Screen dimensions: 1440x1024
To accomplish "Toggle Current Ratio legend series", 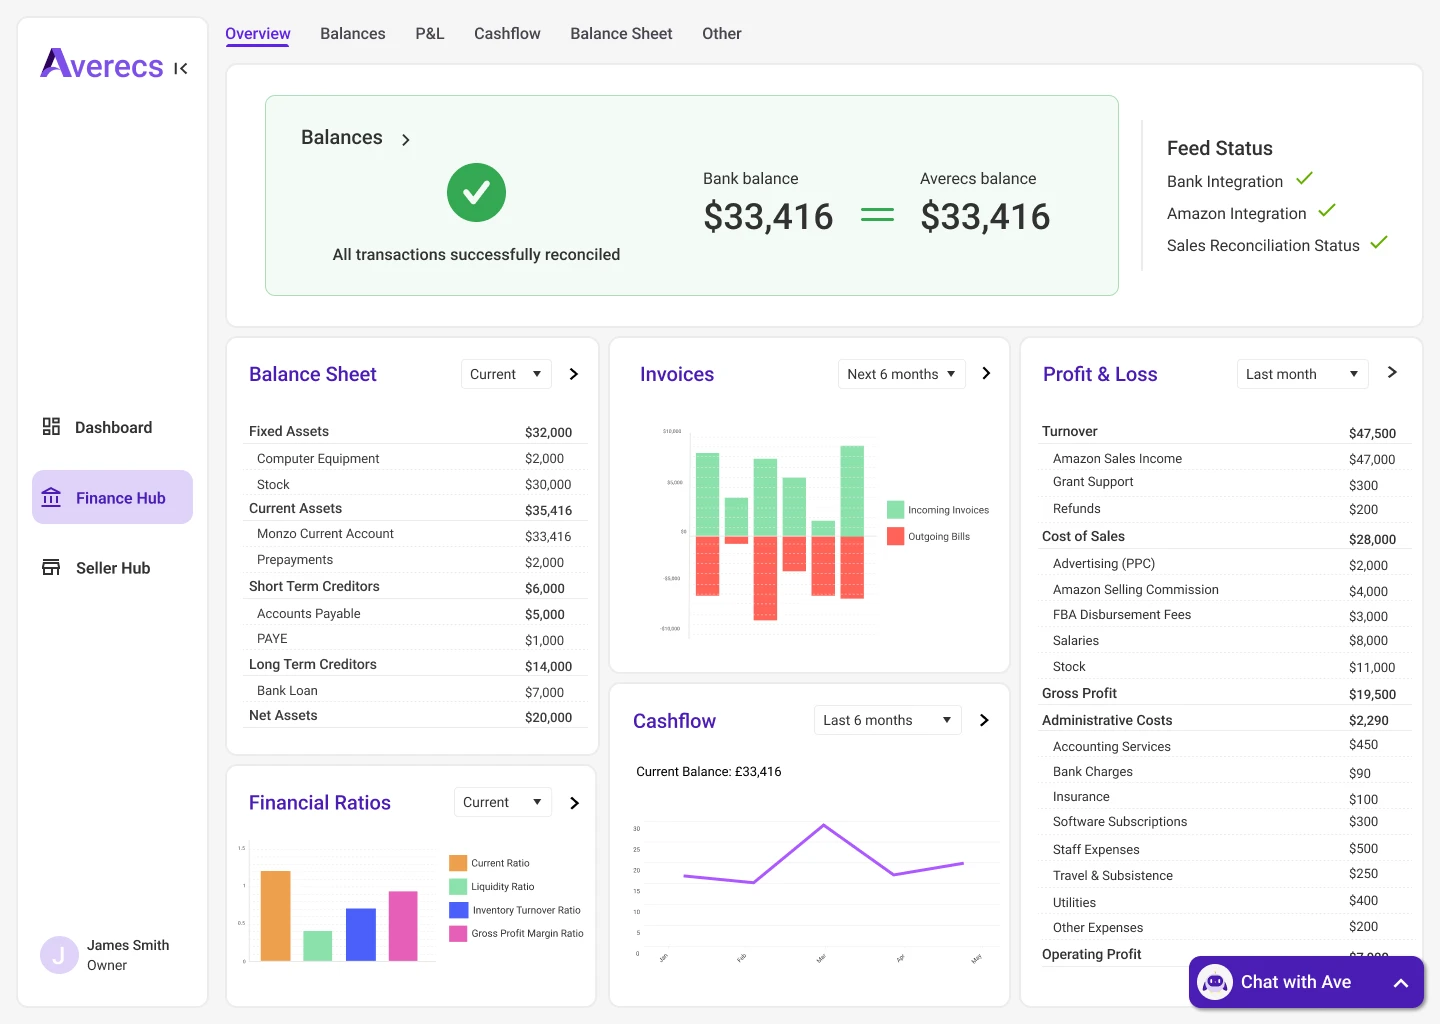I will (458, 863).
